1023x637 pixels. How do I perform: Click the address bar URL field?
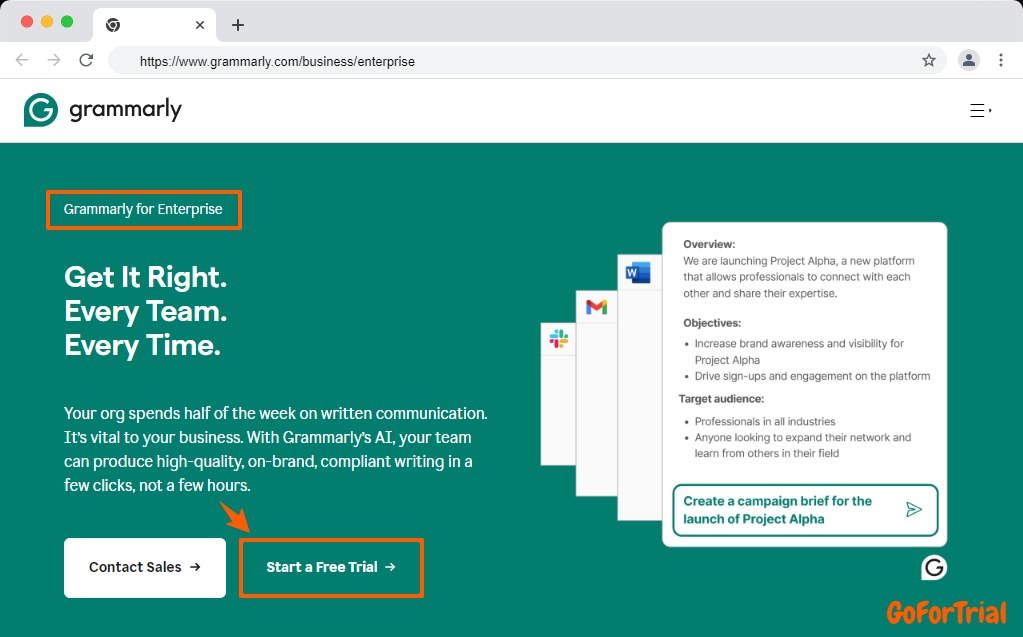coord(527,61)
